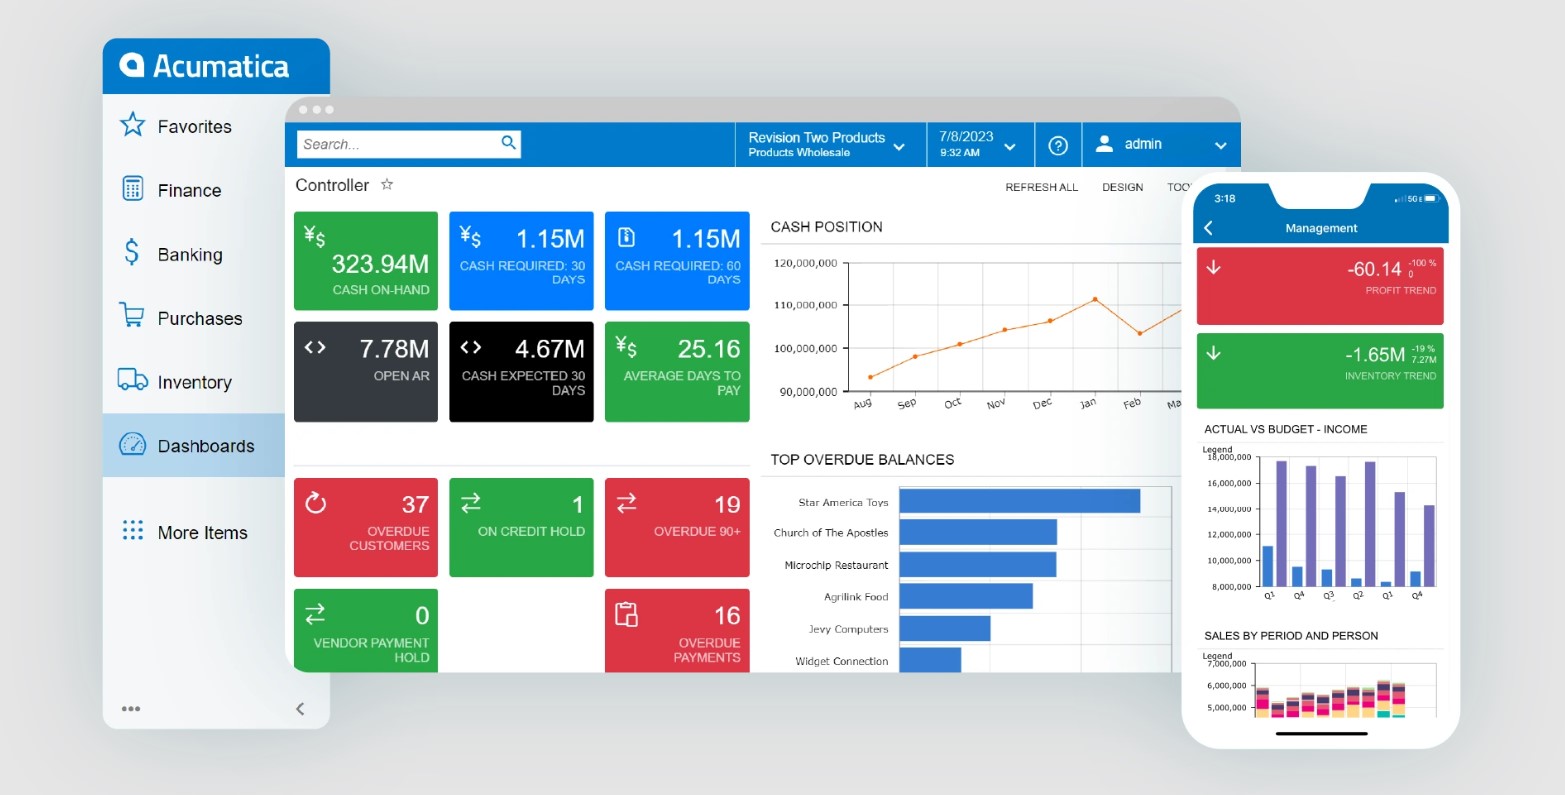The width and height of the screenshot is (1565, 795).
Task: Click the Widget Connection bar
Action: 930,660
